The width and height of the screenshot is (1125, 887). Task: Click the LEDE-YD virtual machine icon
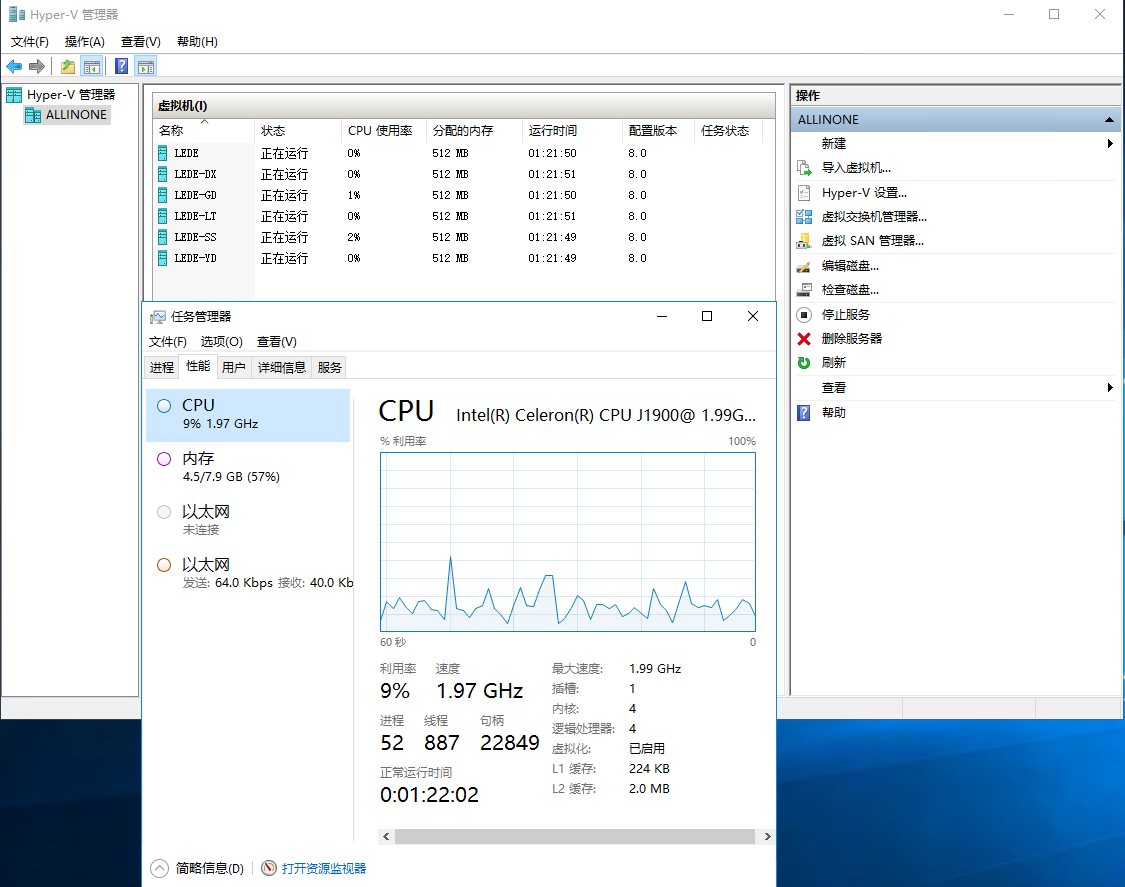163,258
